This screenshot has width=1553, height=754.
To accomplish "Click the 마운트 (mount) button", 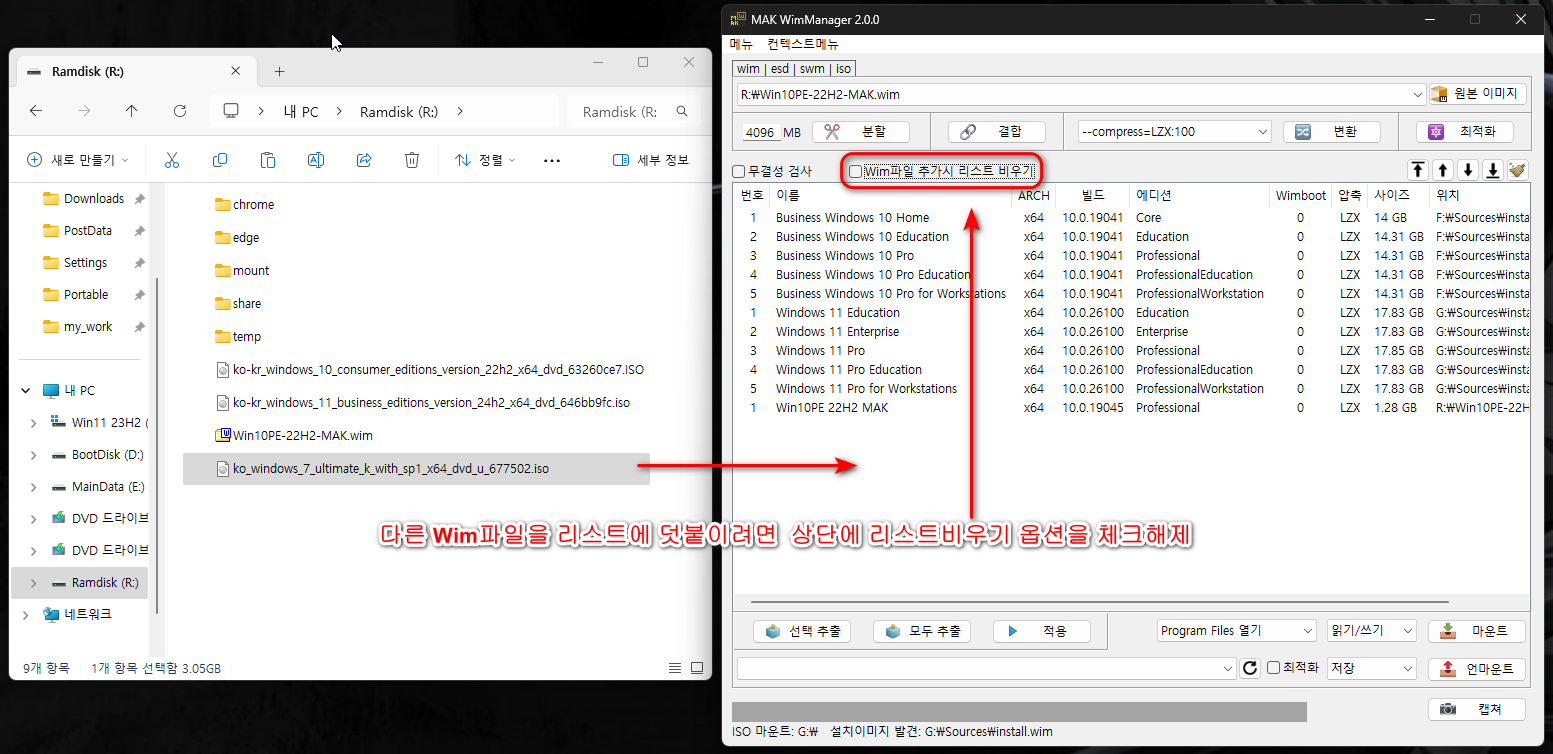I will (1477, 631).
